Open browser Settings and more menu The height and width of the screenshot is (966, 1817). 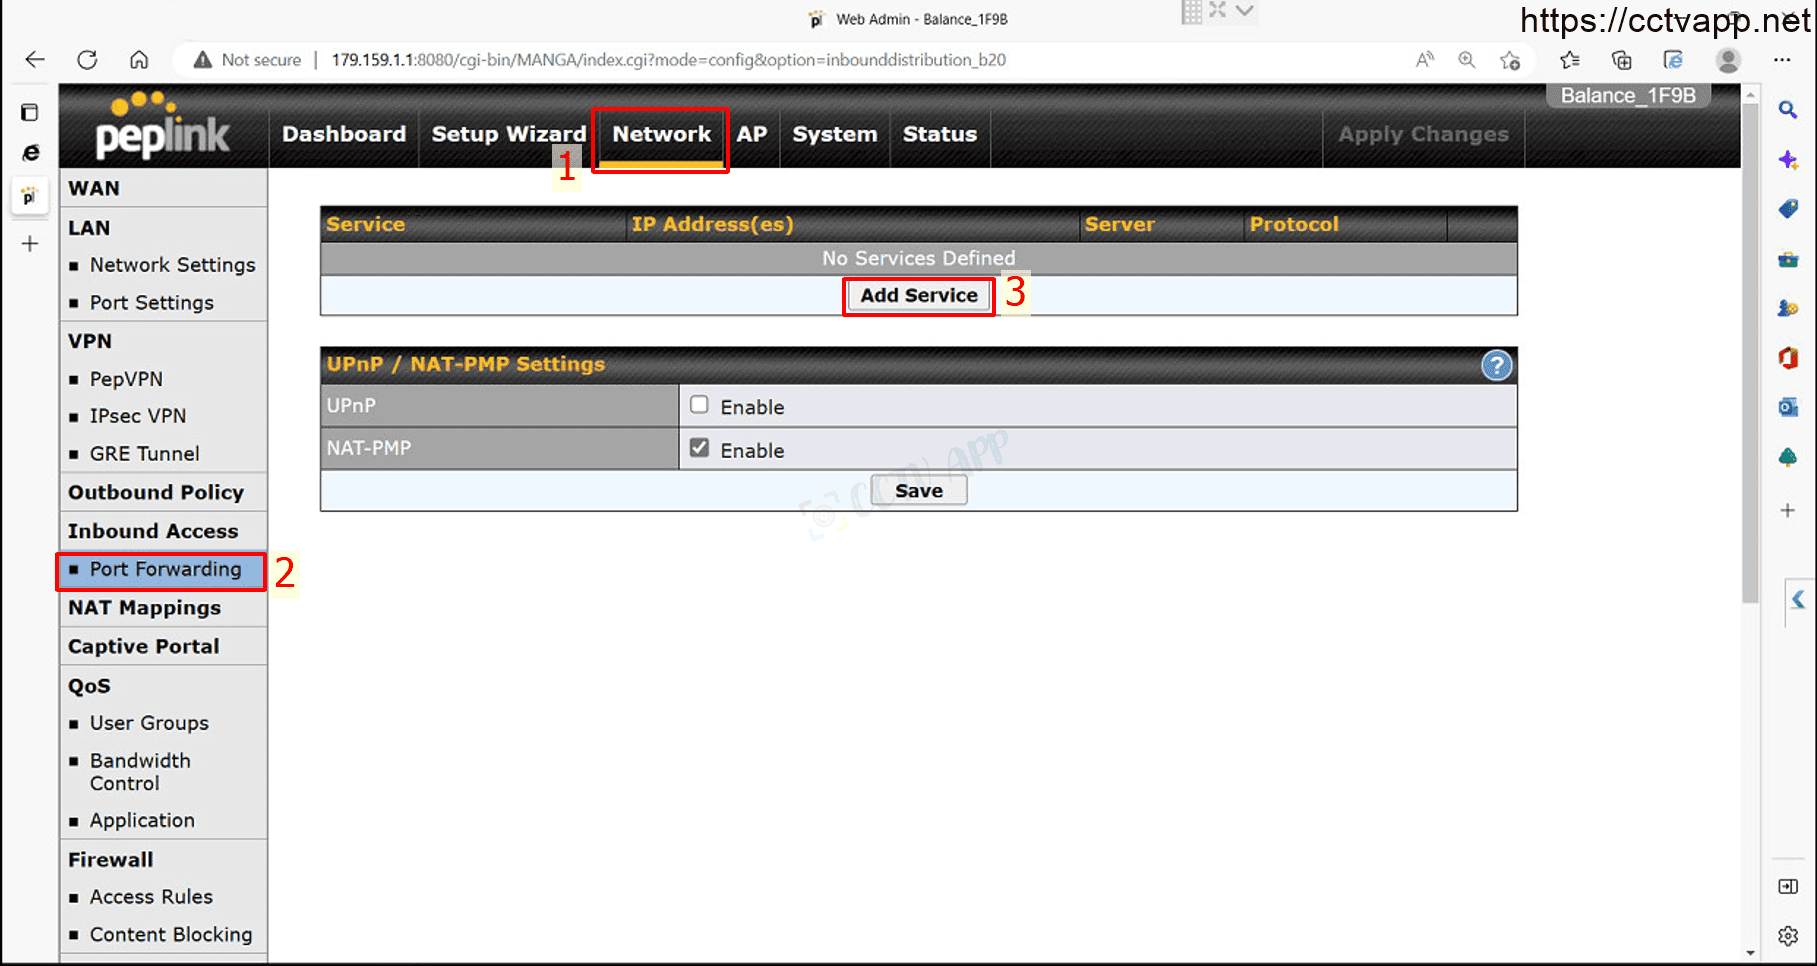(x=1782, y=60)
